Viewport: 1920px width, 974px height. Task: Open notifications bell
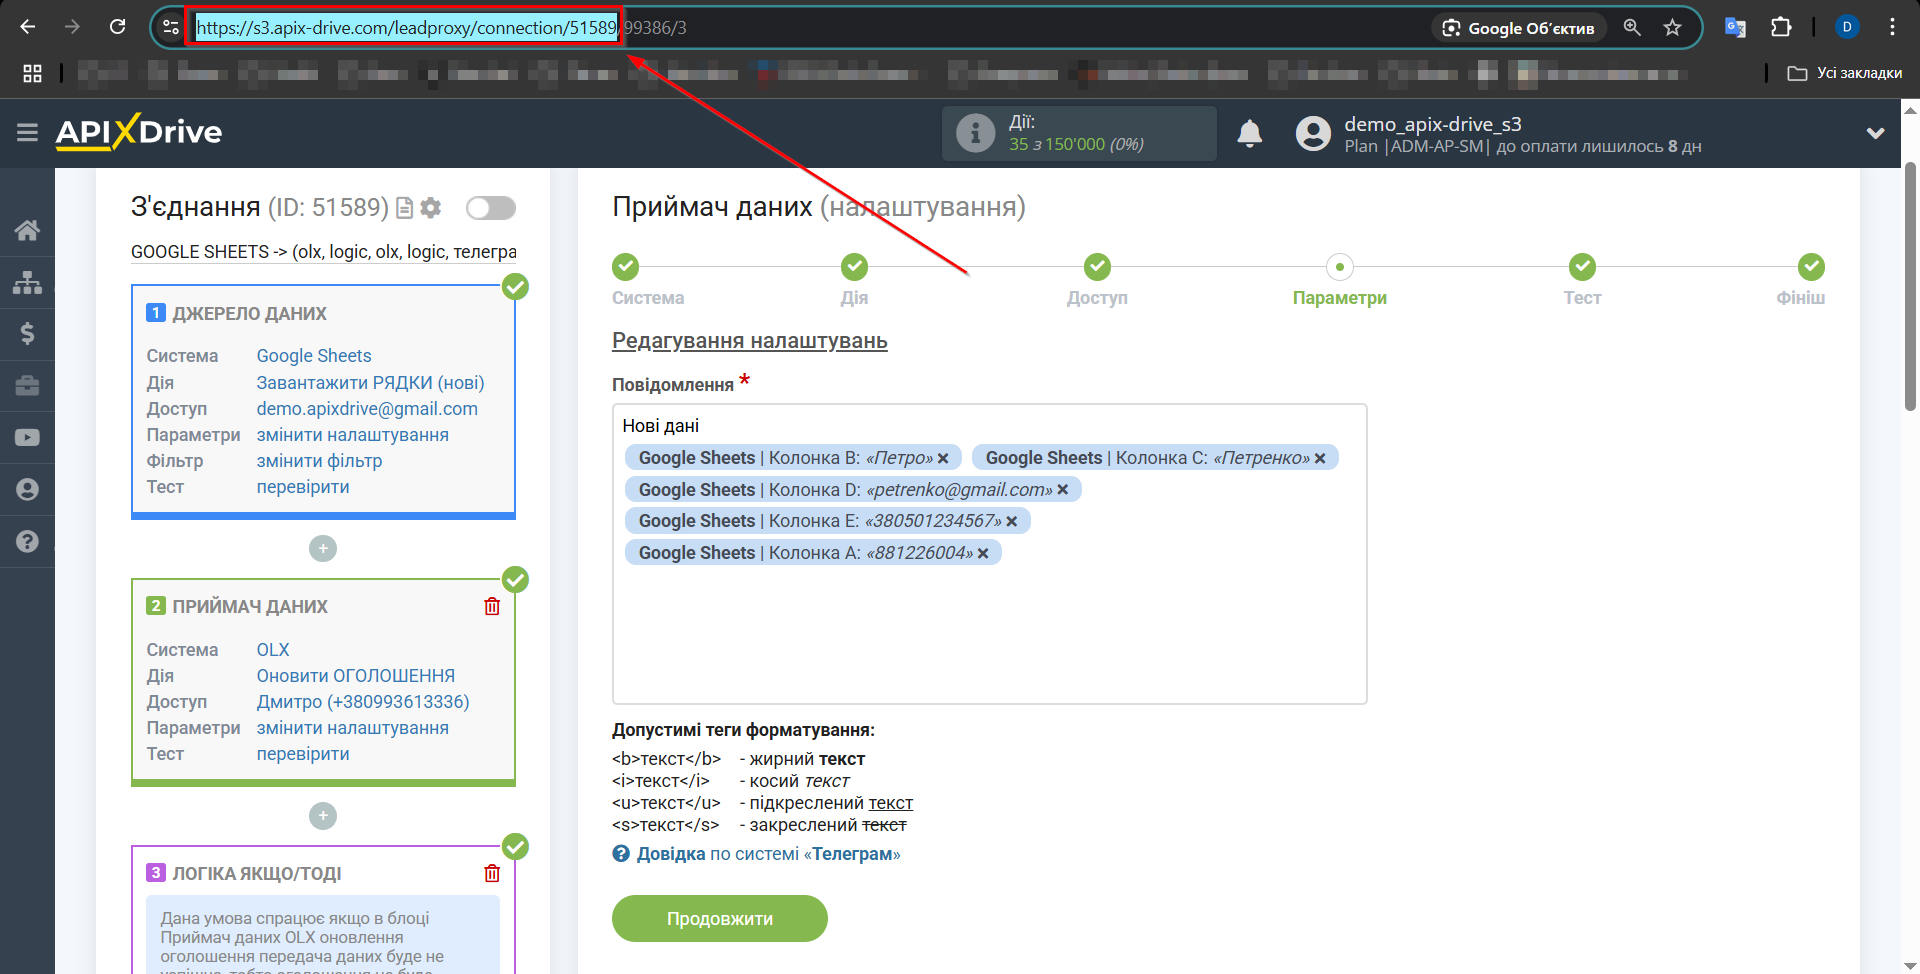1250,133
